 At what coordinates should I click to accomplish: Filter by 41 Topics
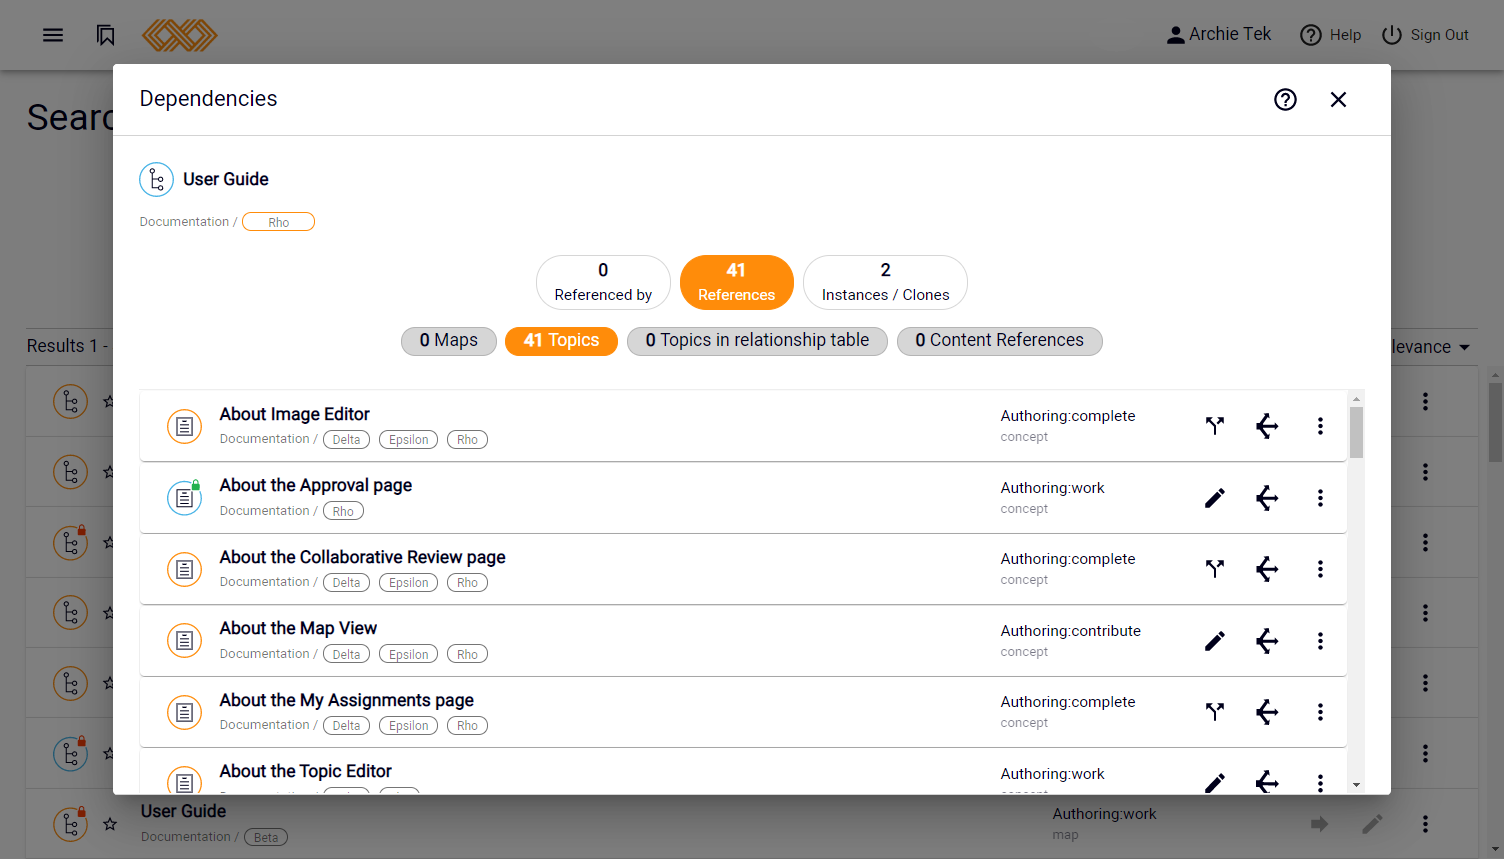tap(561, 341)
